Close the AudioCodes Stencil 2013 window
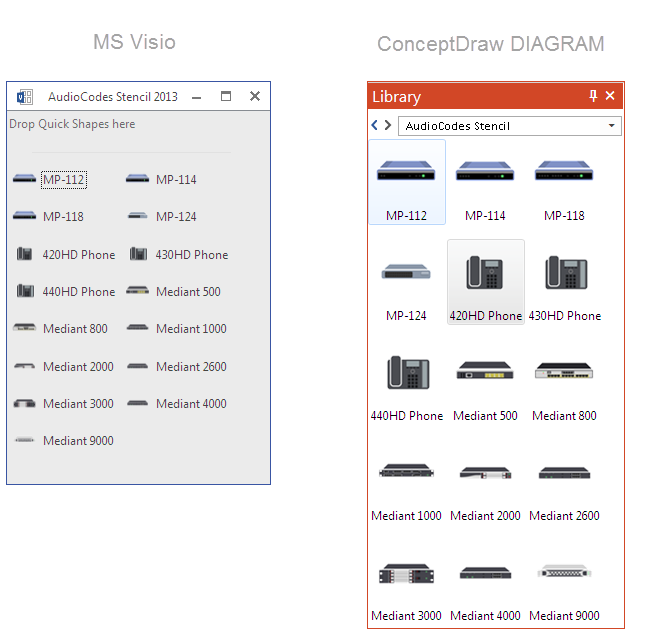 tap(255, 96)
